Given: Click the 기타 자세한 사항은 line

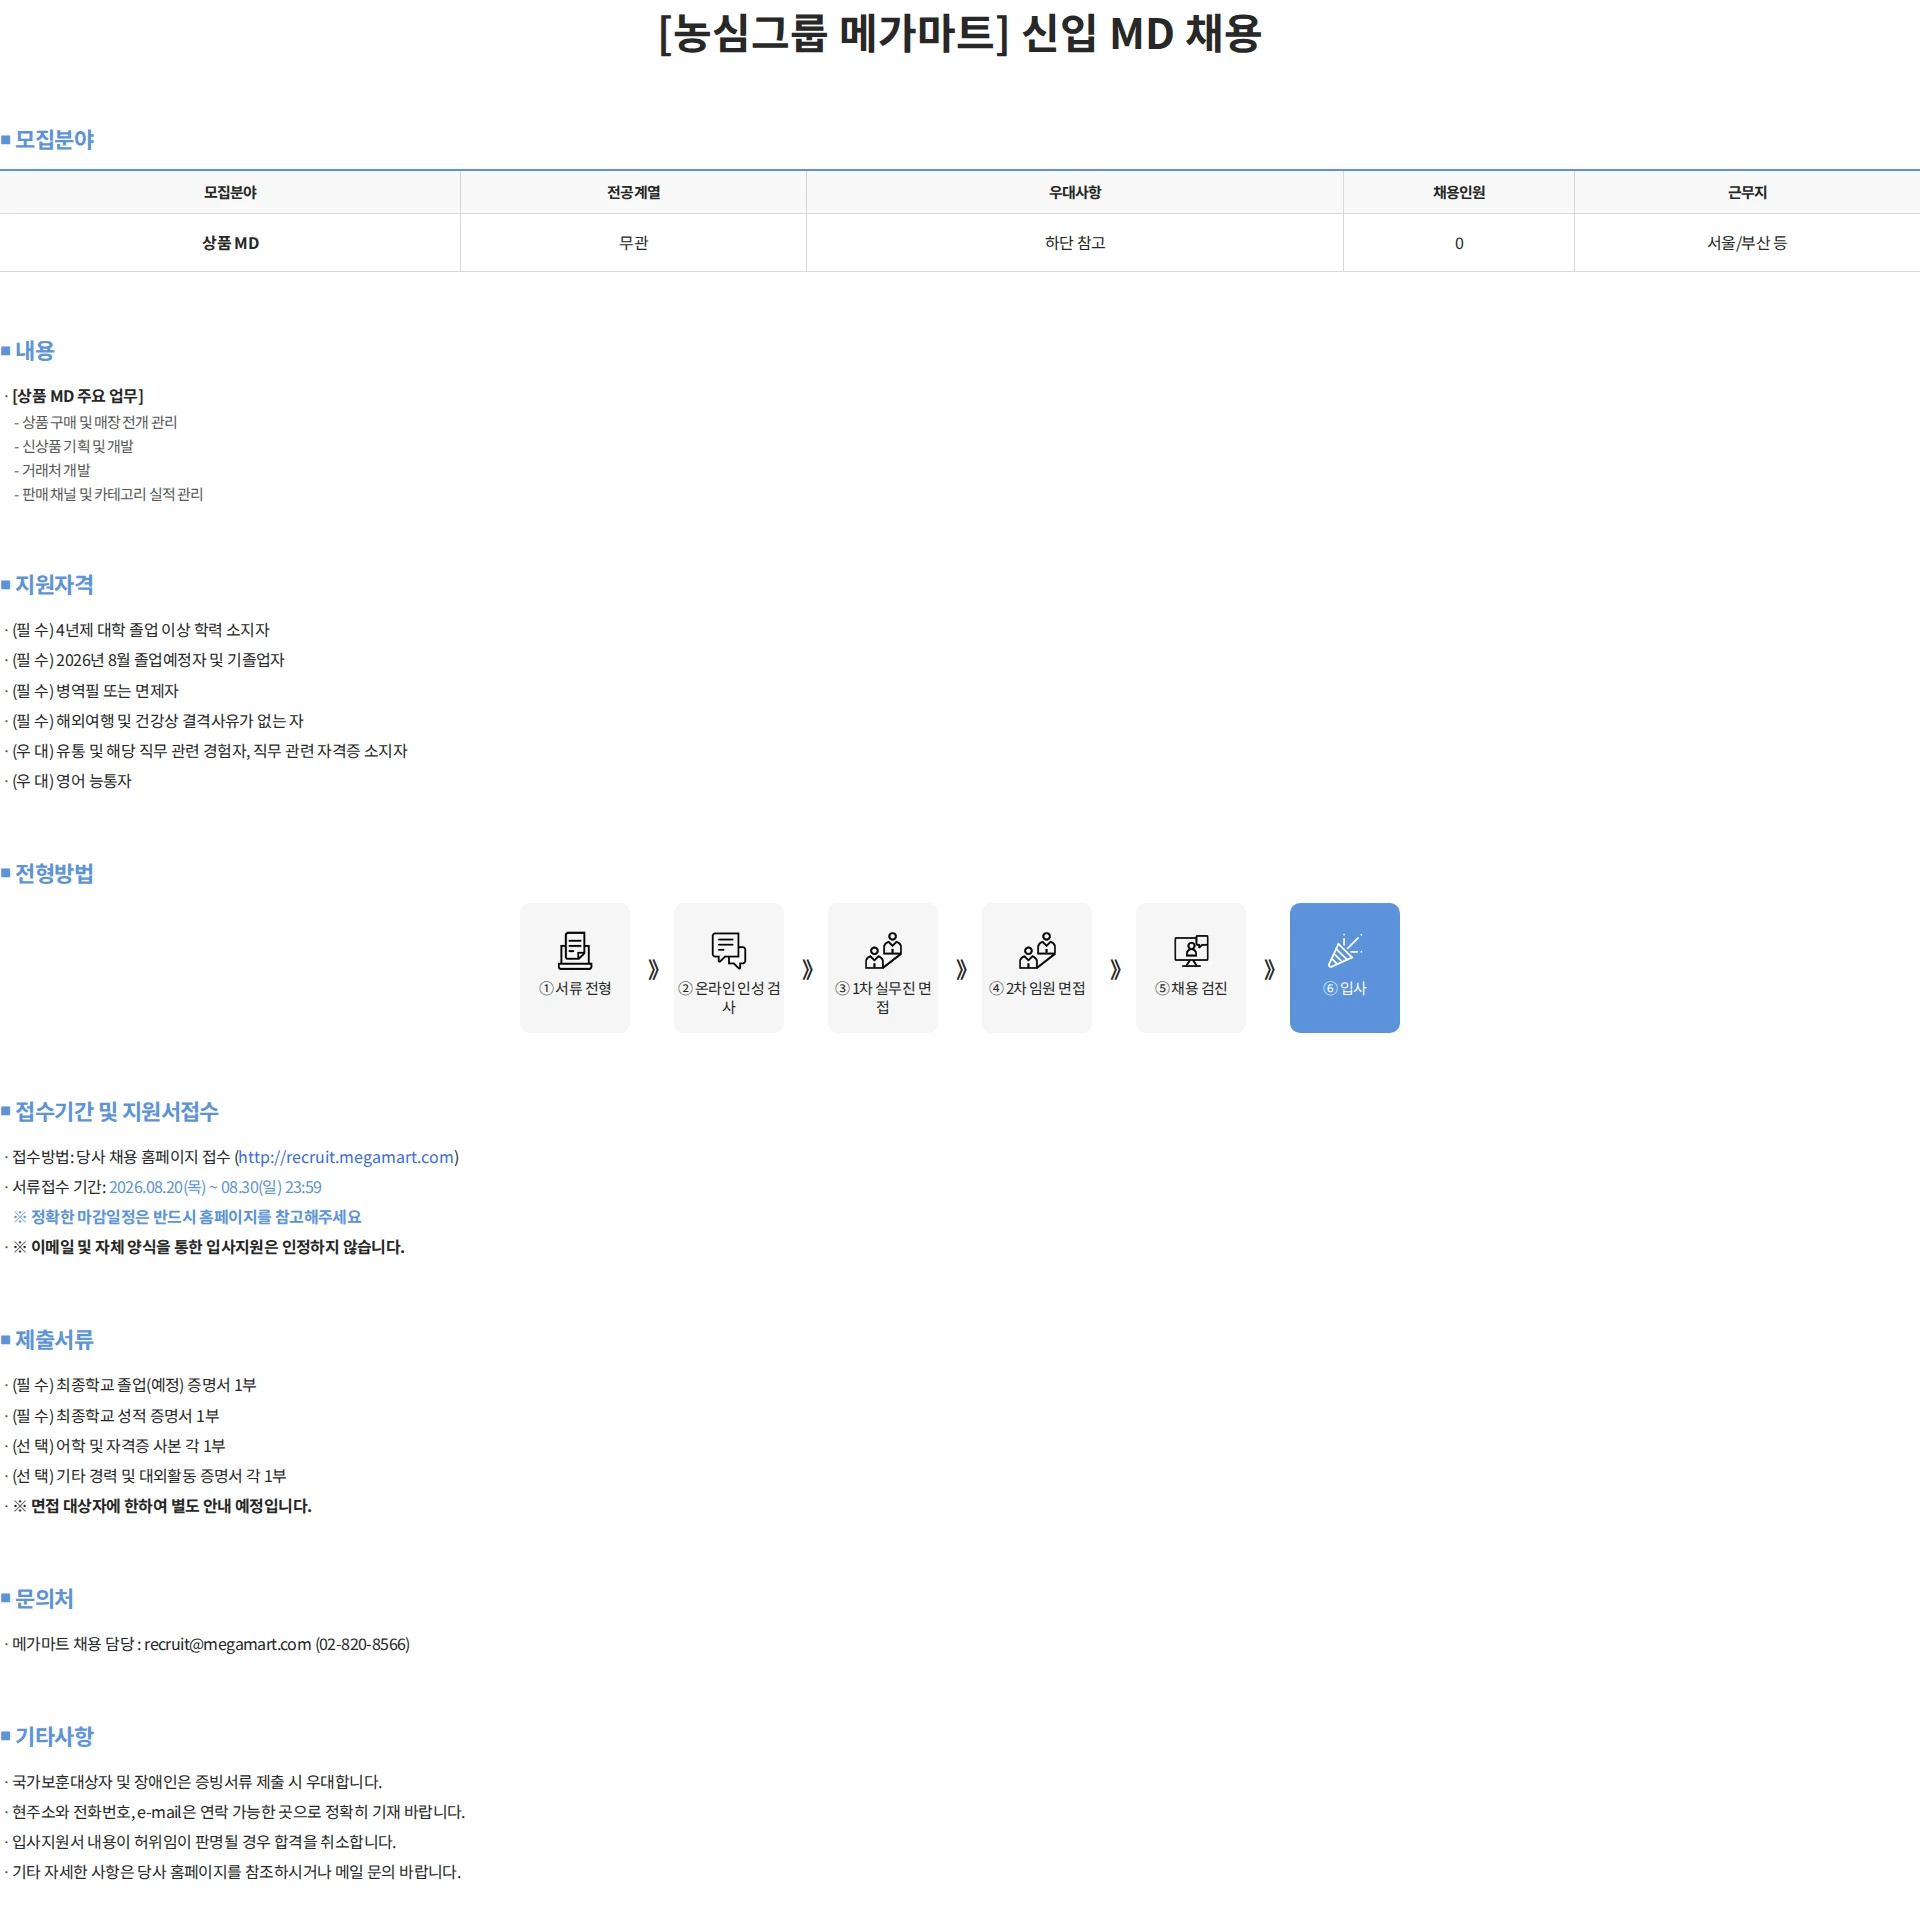Looking at the screenshot, I should (x=237, y=1872).
